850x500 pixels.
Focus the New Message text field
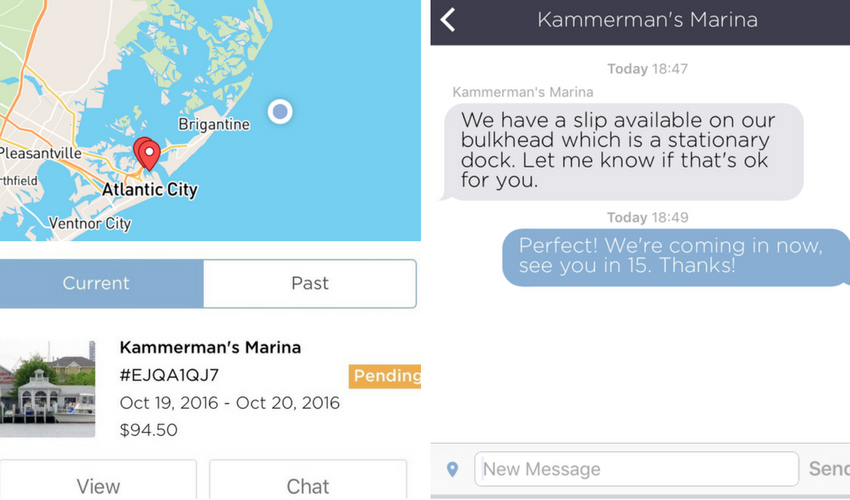coord(636,469)
